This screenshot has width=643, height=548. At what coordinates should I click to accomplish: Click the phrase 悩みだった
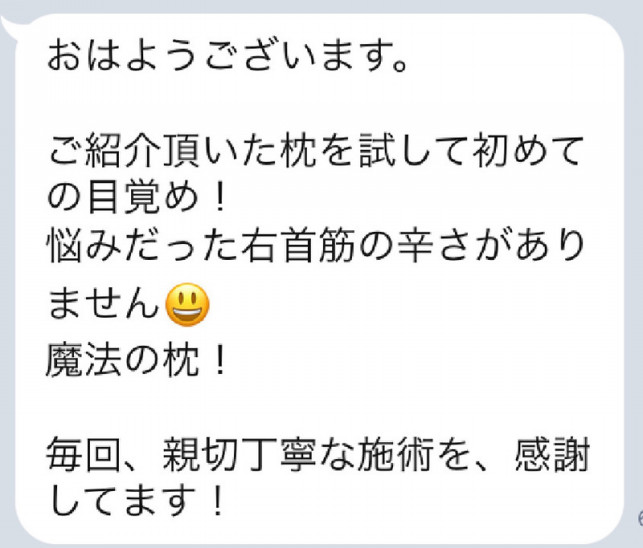click(142, 245)
